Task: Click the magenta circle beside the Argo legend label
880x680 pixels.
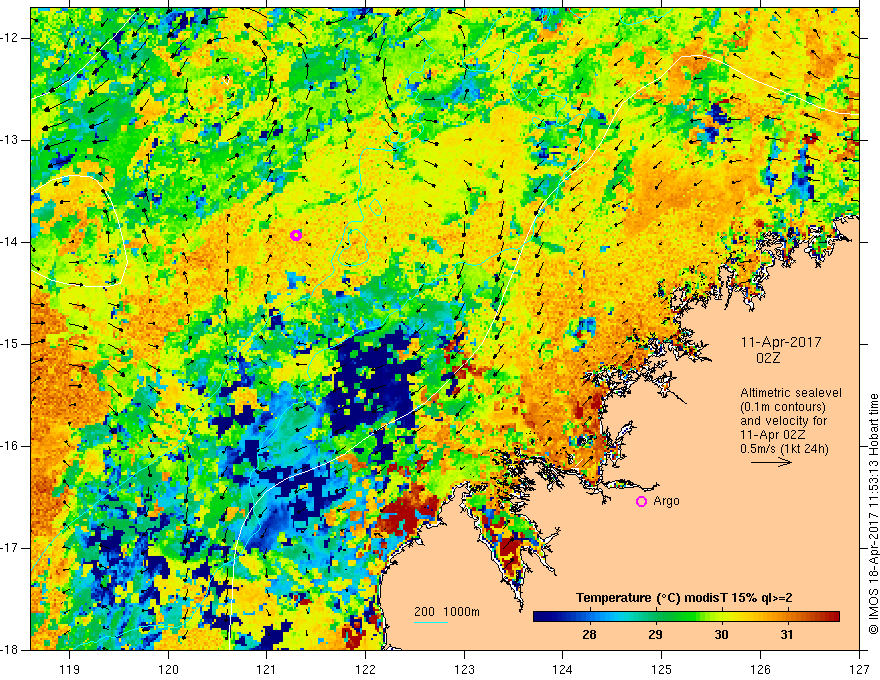Action: pyautogui.click(x=641, y=501)
